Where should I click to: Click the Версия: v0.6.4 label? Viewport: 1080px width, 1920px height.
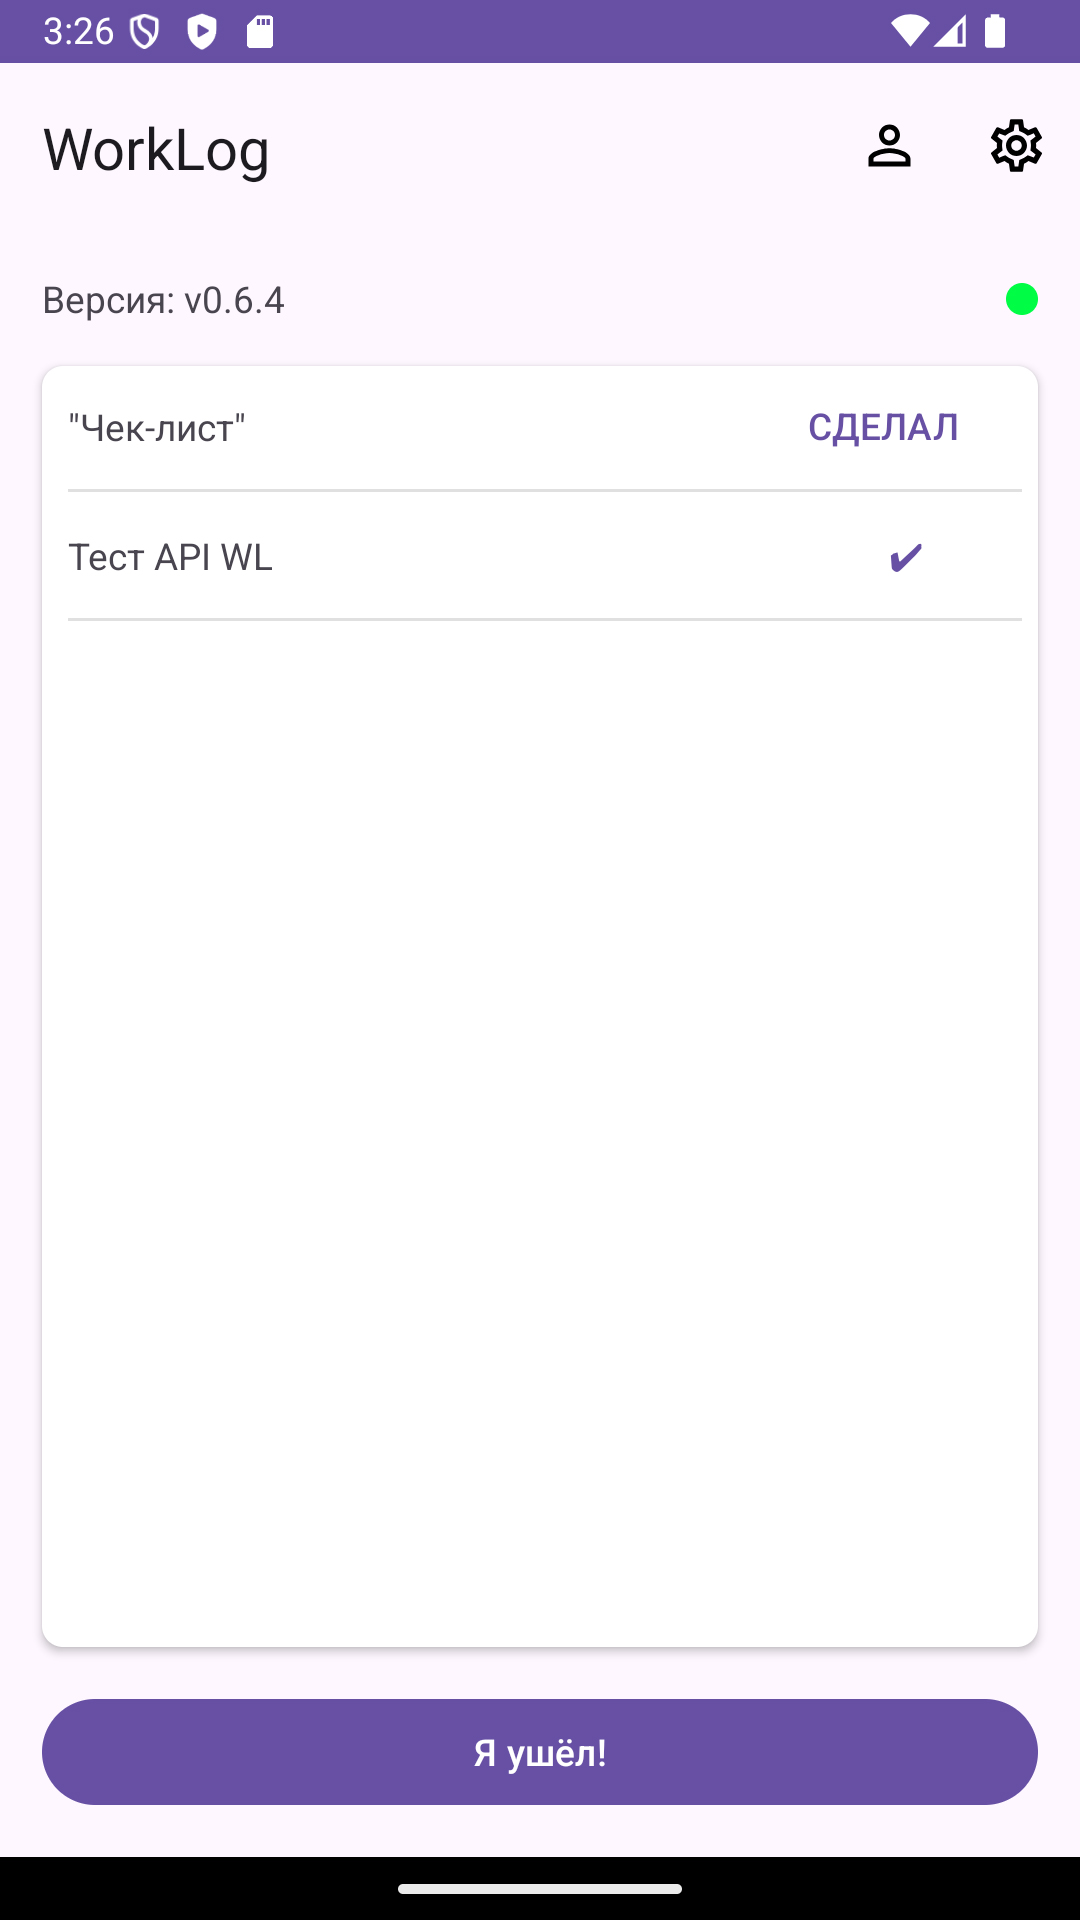[x=163, y=300]
